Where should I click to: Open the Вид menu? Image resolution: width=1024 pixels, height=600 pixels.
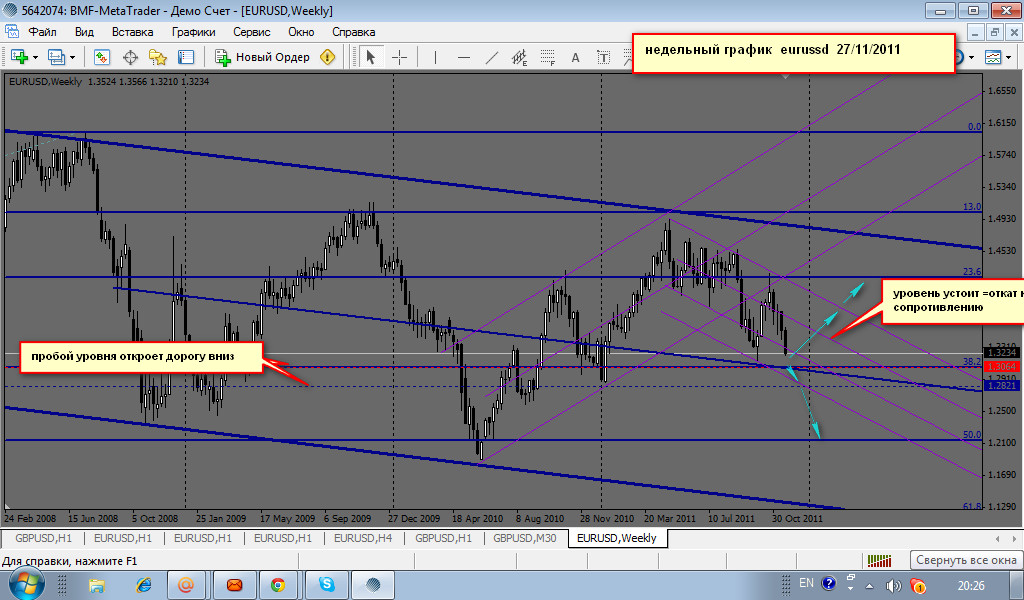[84, 32]
